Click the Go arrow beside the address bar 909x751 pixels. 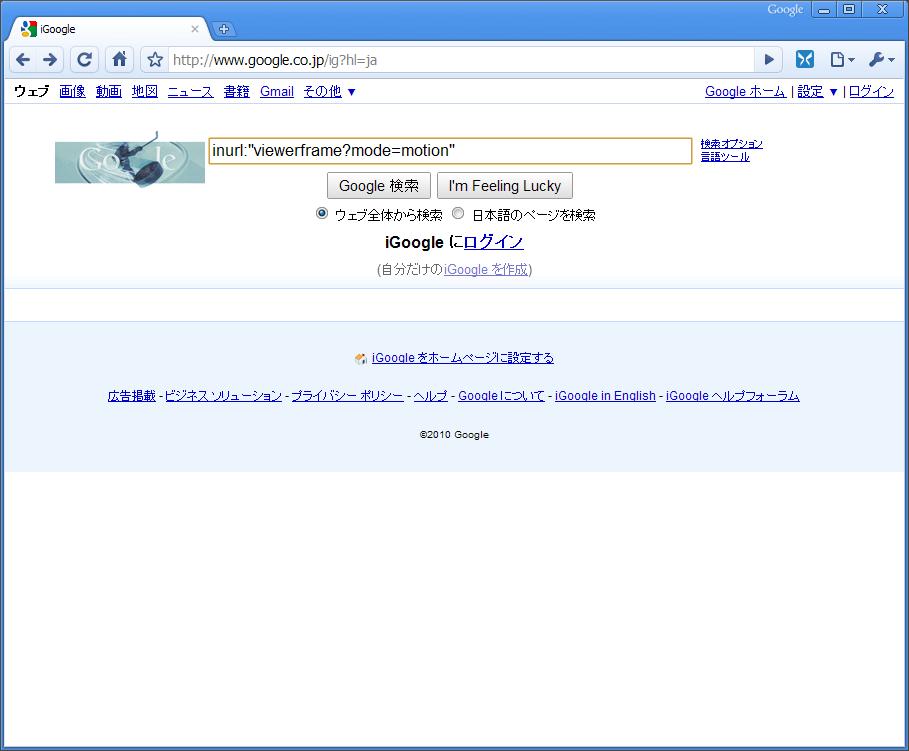pyautogui.click(x=769, y=59)
